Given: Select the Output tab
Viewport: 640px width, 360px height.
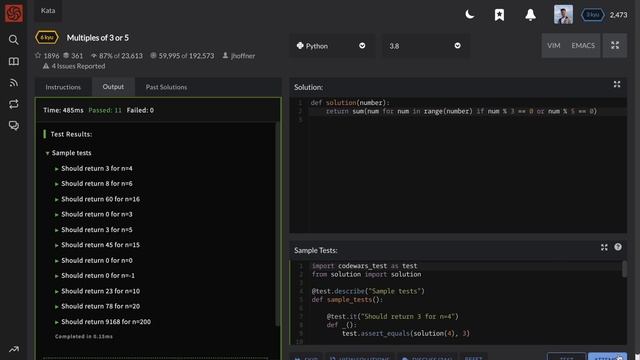Looking at the screenshot, I should (113, 87).
